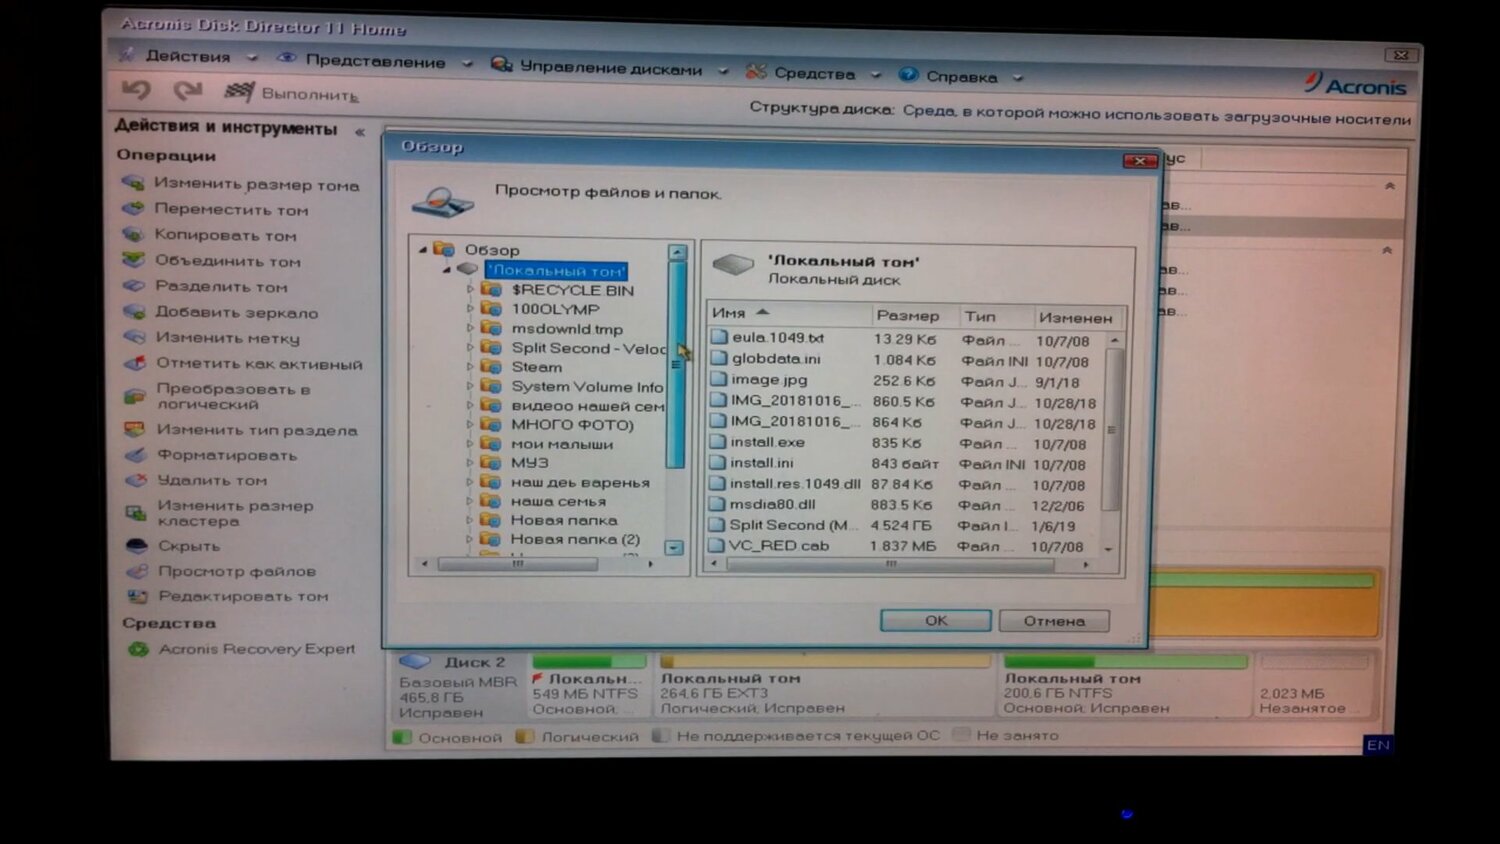Viewport: 1500px width, 844px height.
Task: Expand the $RECYCLE.BIN folder
Action: click(x=470, y=289)
